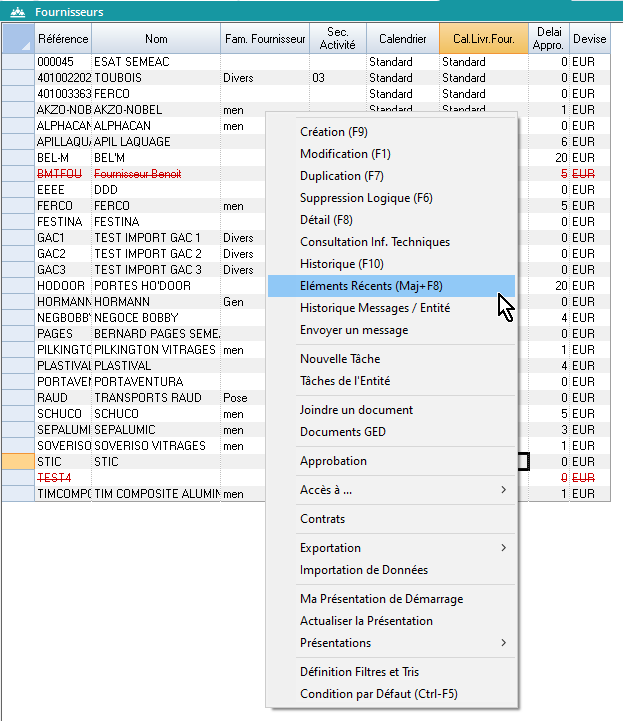Viewport: 623px width, 721px height.
Task: Select the STIC row header cell
Action: pyautogui.click(x=17, y=462)
